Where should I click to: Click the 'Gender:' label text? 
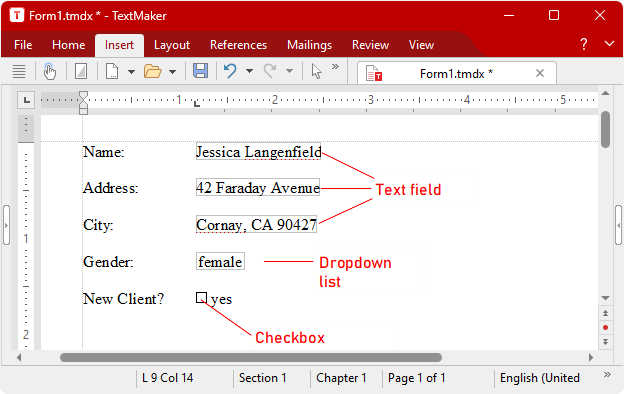(108, 261)
